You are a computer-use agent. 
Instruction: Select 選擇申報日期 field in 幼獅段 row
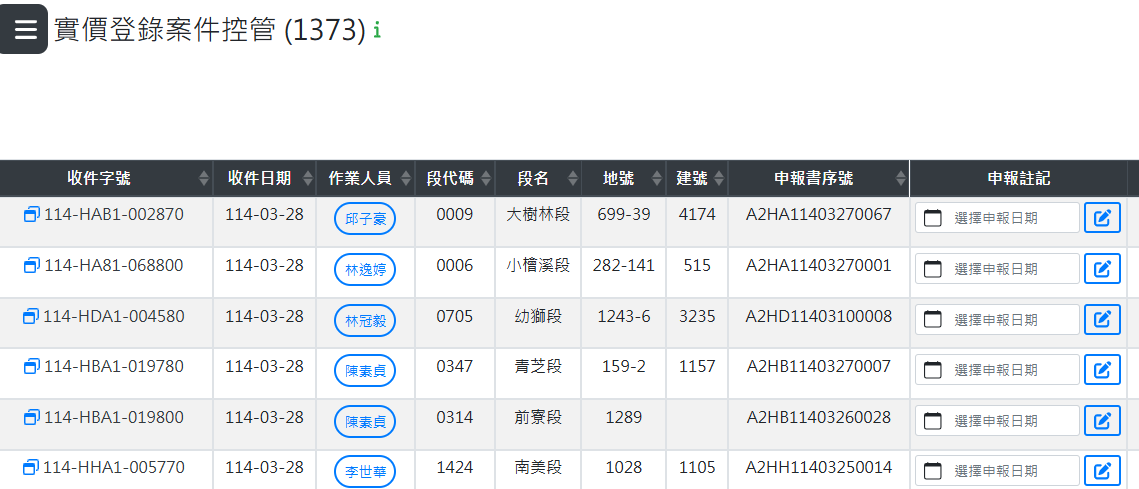click(x=997, y=320)
